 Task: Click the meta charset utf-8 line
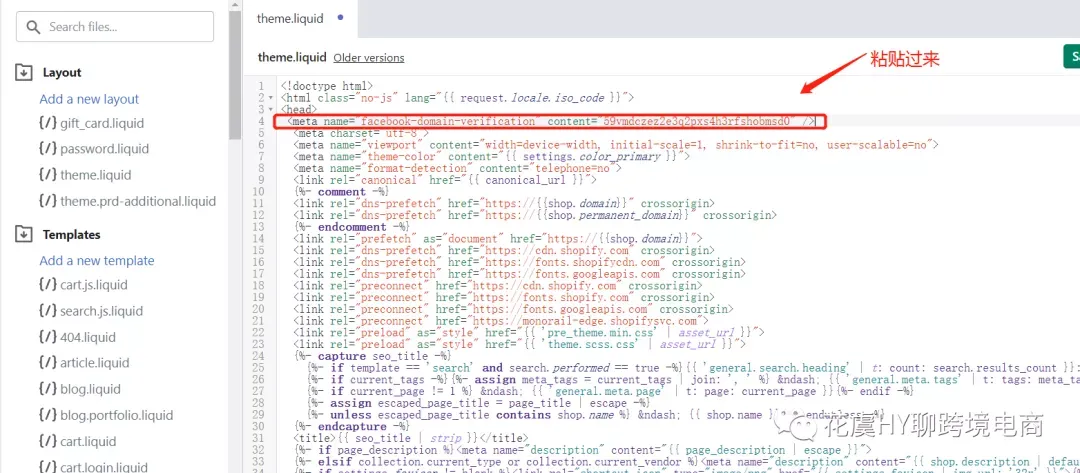(361, 133)
